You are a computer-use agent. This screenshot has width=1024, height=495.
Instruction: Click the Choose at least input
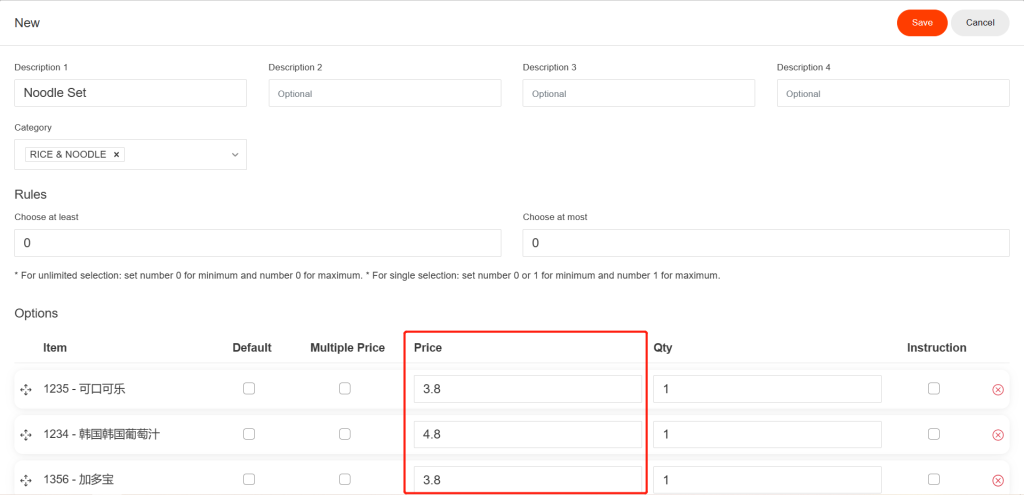point(258,243)
